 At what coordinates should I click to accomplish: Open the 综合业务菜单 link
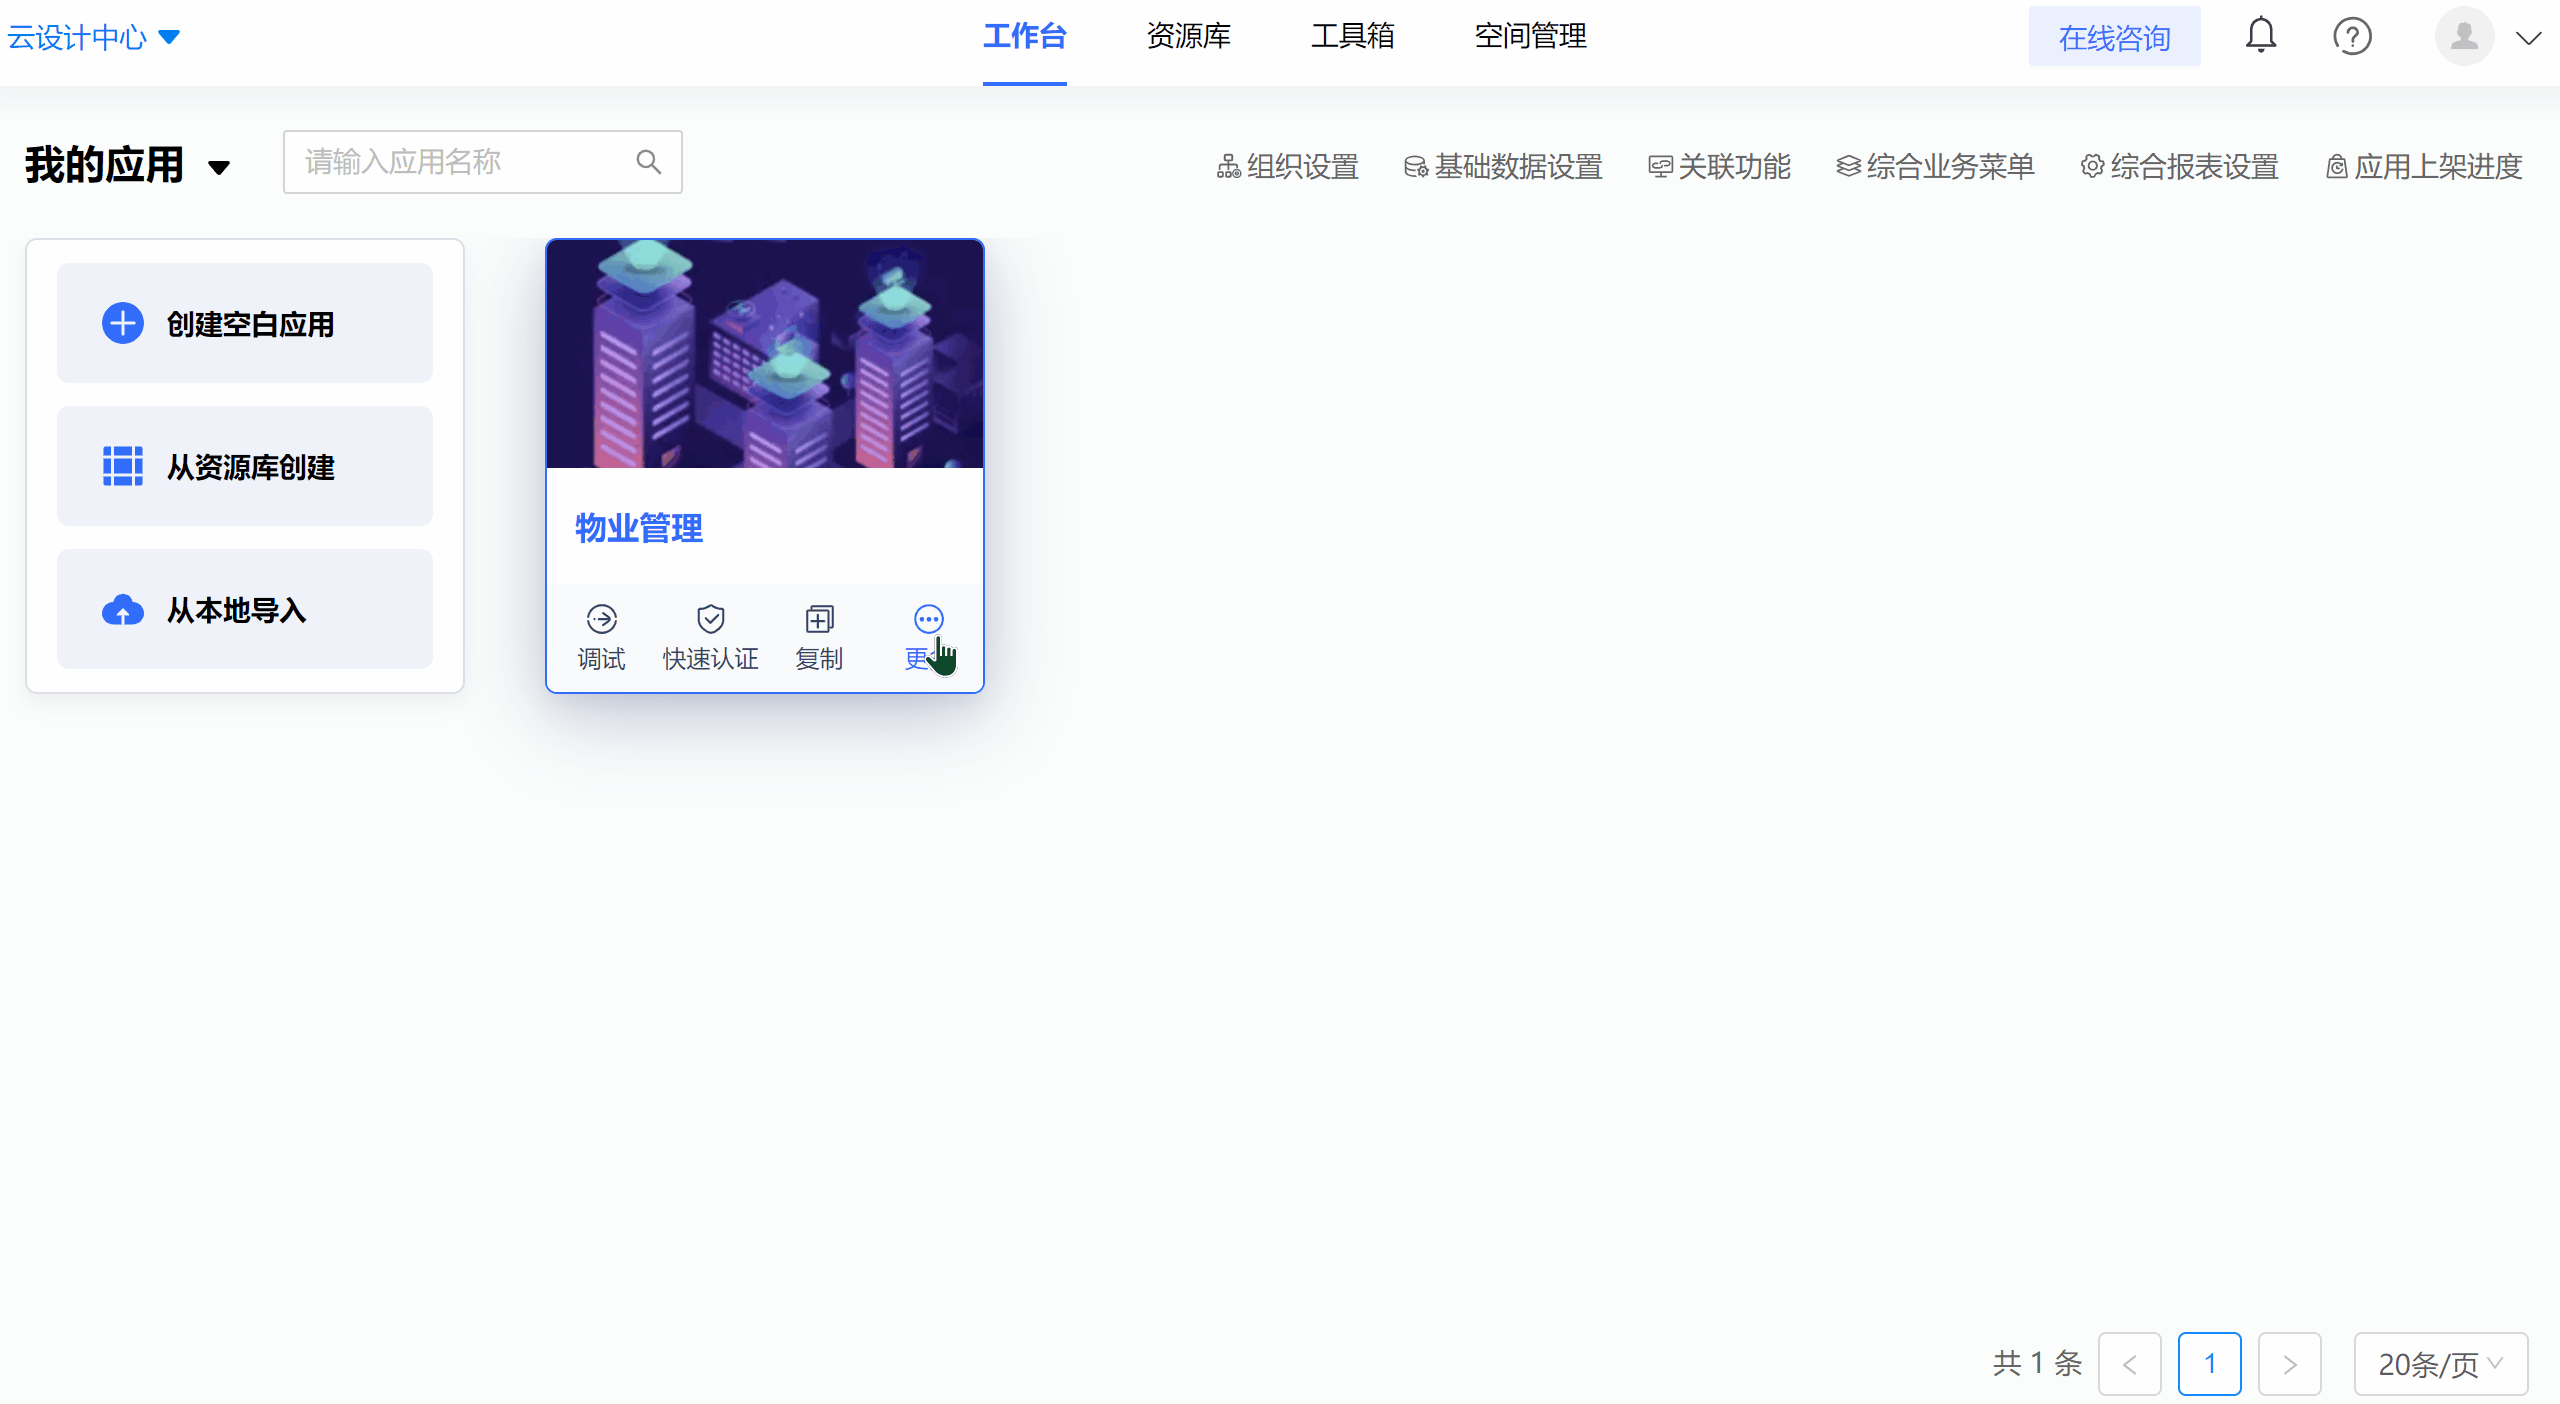[x=1935, y=166]
